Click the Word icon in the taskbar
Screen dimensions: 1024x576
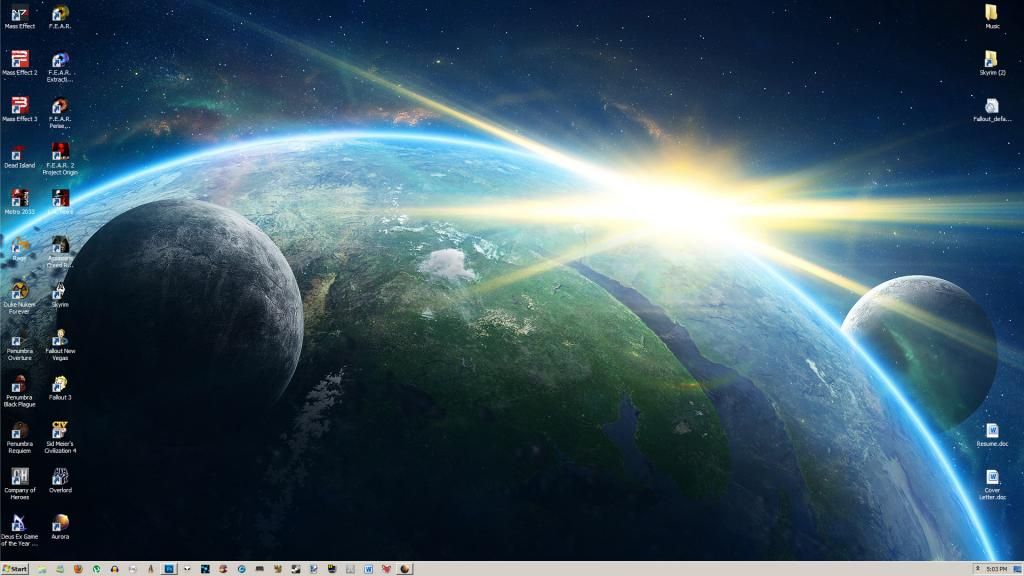click(368, 569)
